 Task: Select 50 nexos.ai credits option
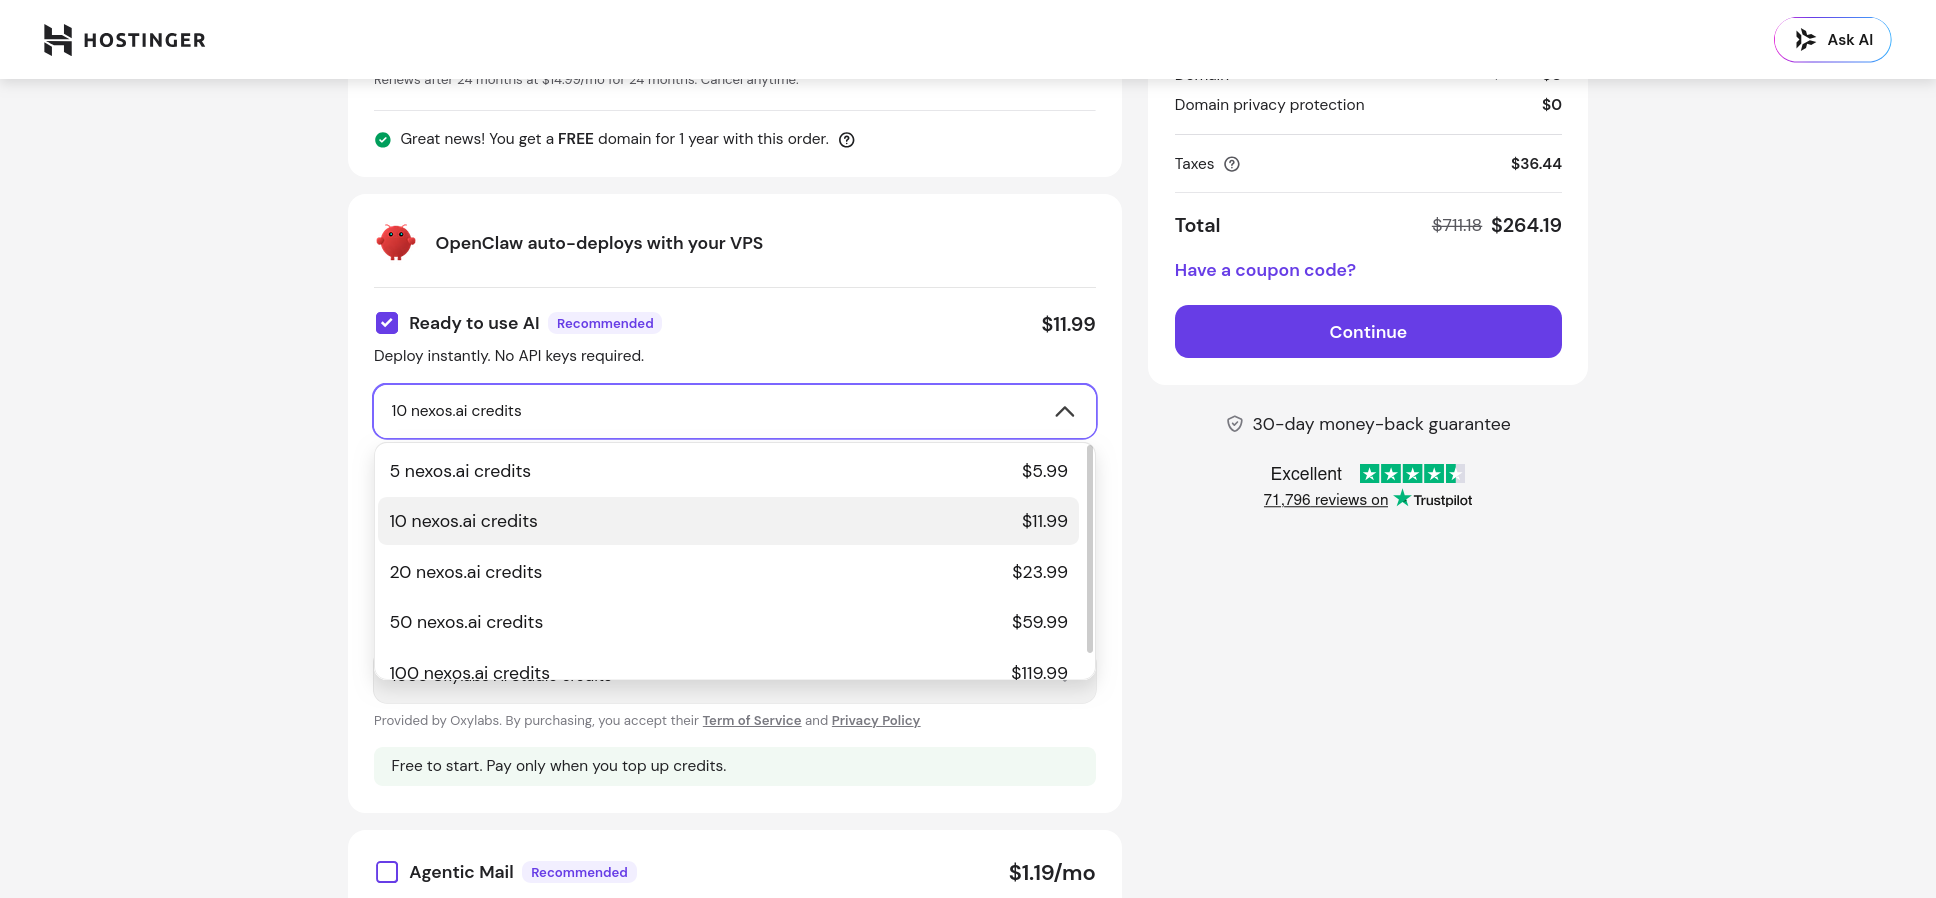[728, 622]
